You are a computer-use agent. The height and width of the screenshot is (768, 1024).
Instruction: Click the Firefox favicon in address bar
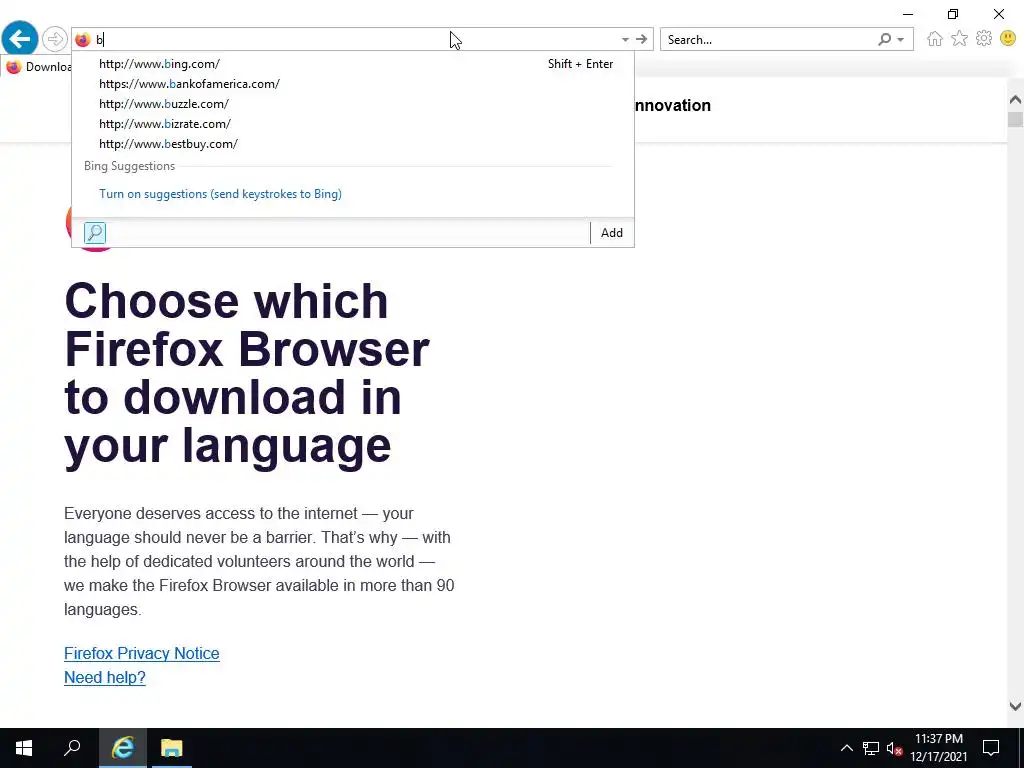83,40
